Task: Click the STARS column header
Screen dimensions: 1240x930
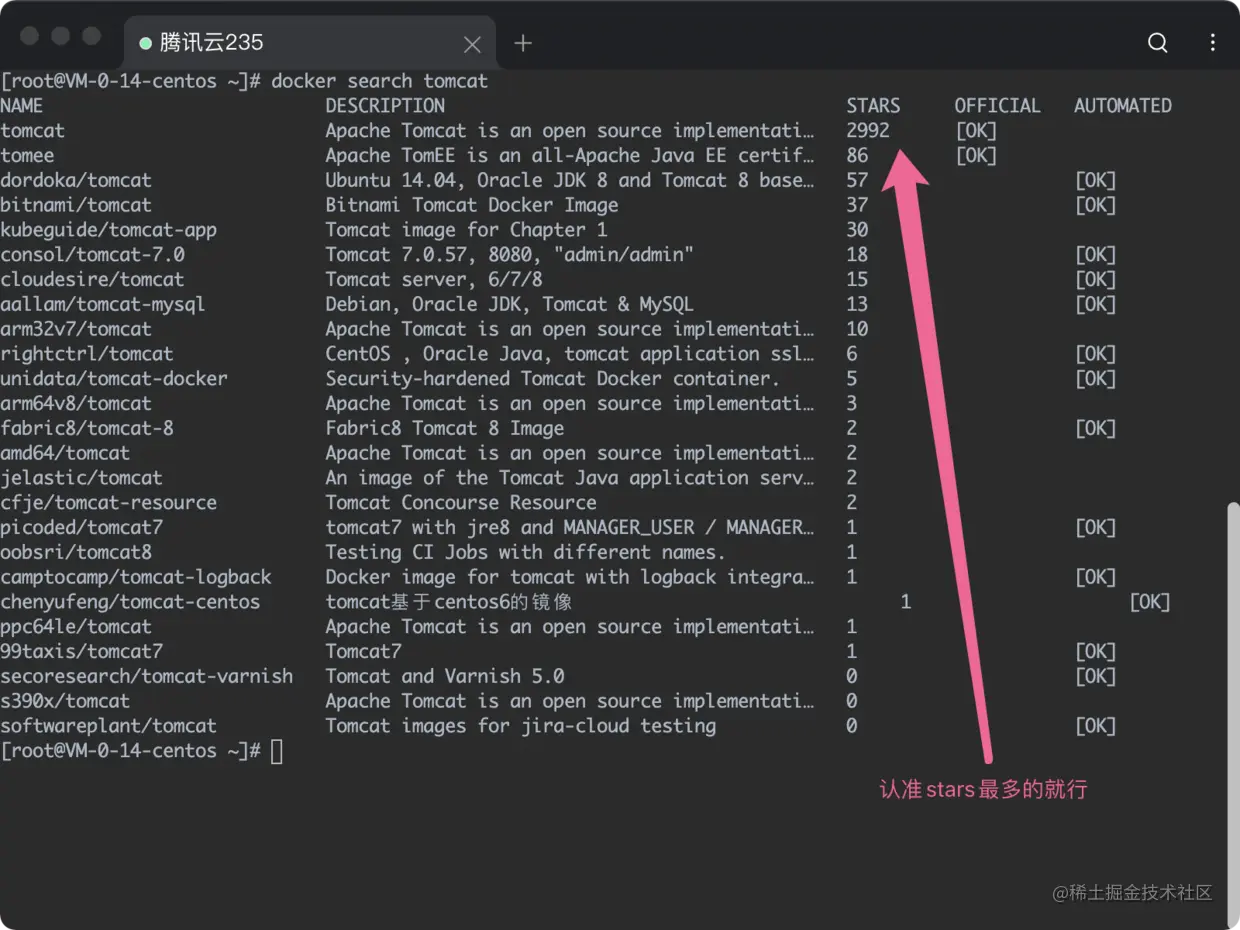Action: click(x=873, y=106)
